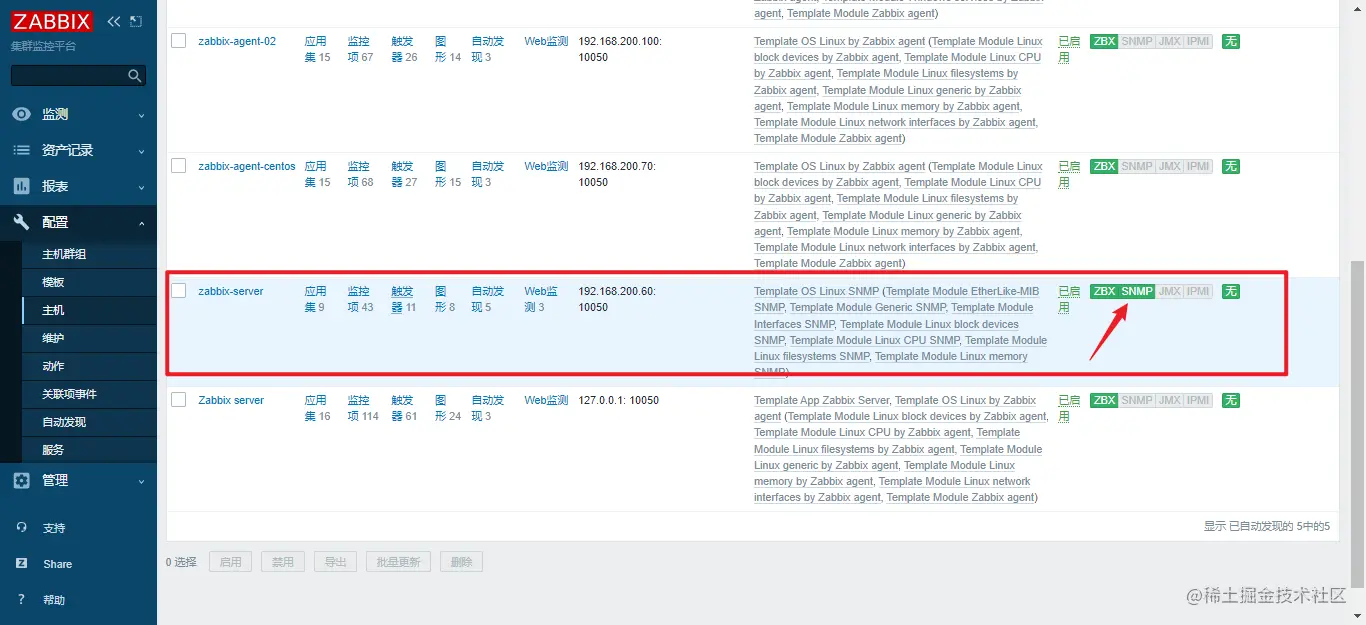This screenshot has height=625, width=1366.
Task: Click SNMP badge in zabbix-agent-centos row
Action: coord(1137,166)
